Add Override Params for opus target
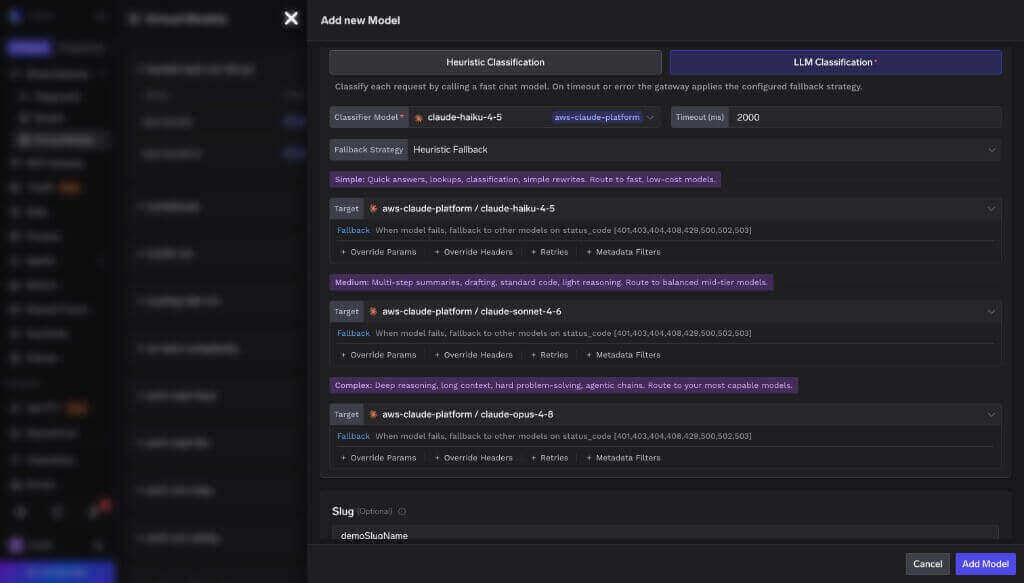 pos(378,458)
